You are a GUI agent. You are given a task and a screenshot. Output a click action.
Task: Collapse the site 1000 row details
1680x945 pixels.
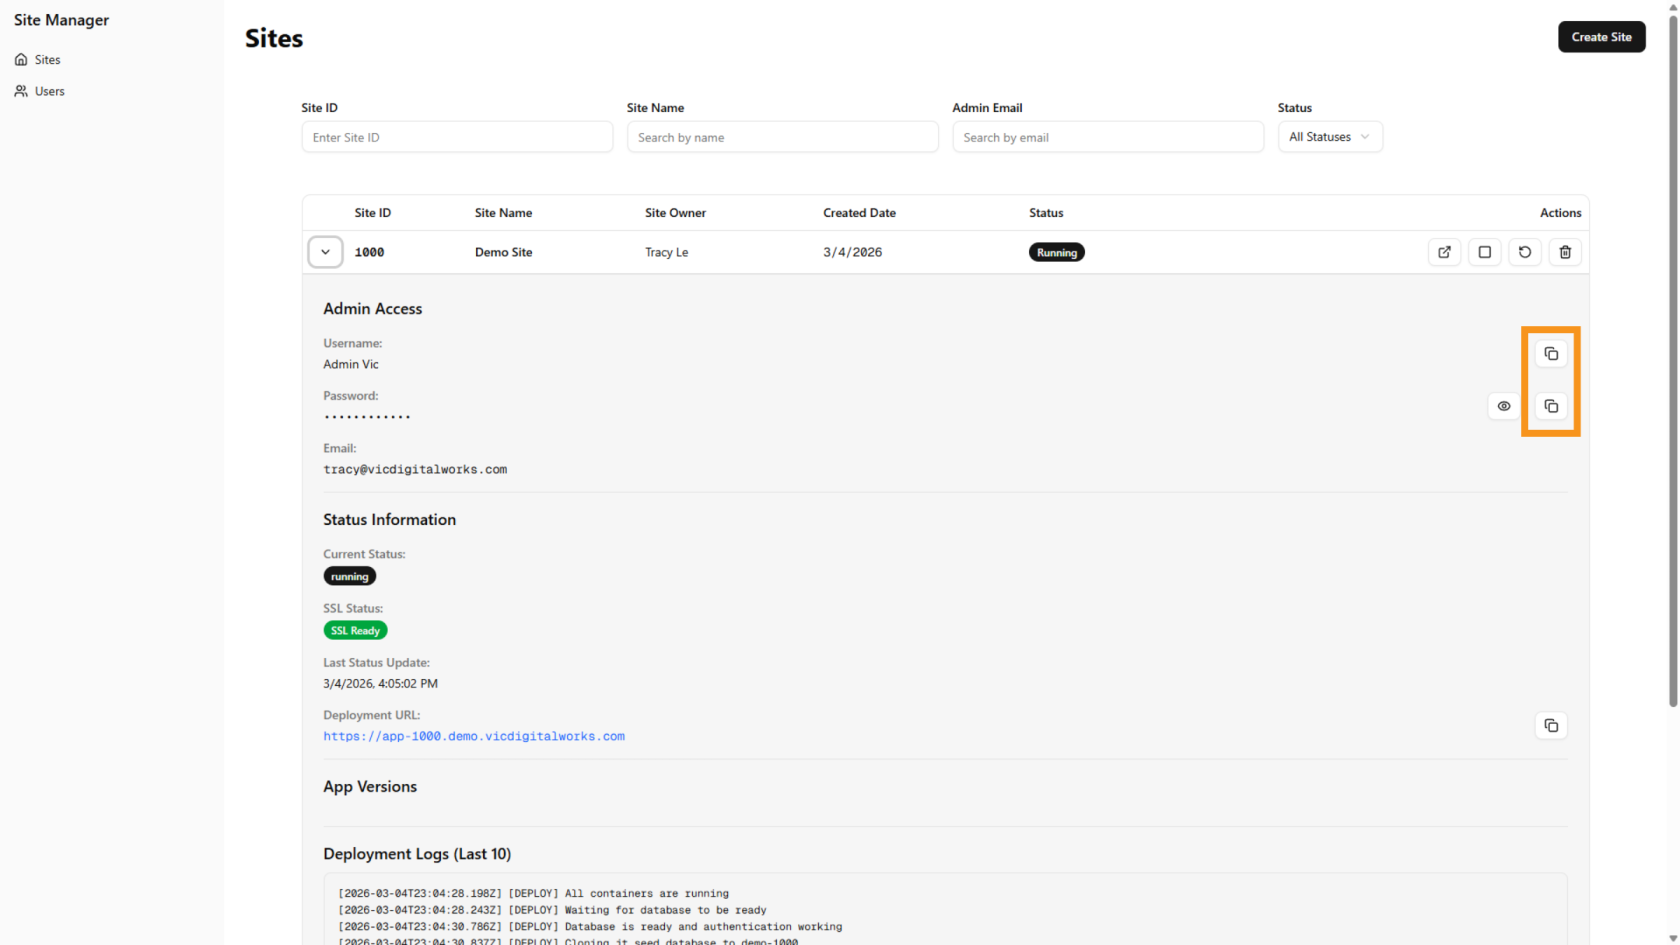325,252
